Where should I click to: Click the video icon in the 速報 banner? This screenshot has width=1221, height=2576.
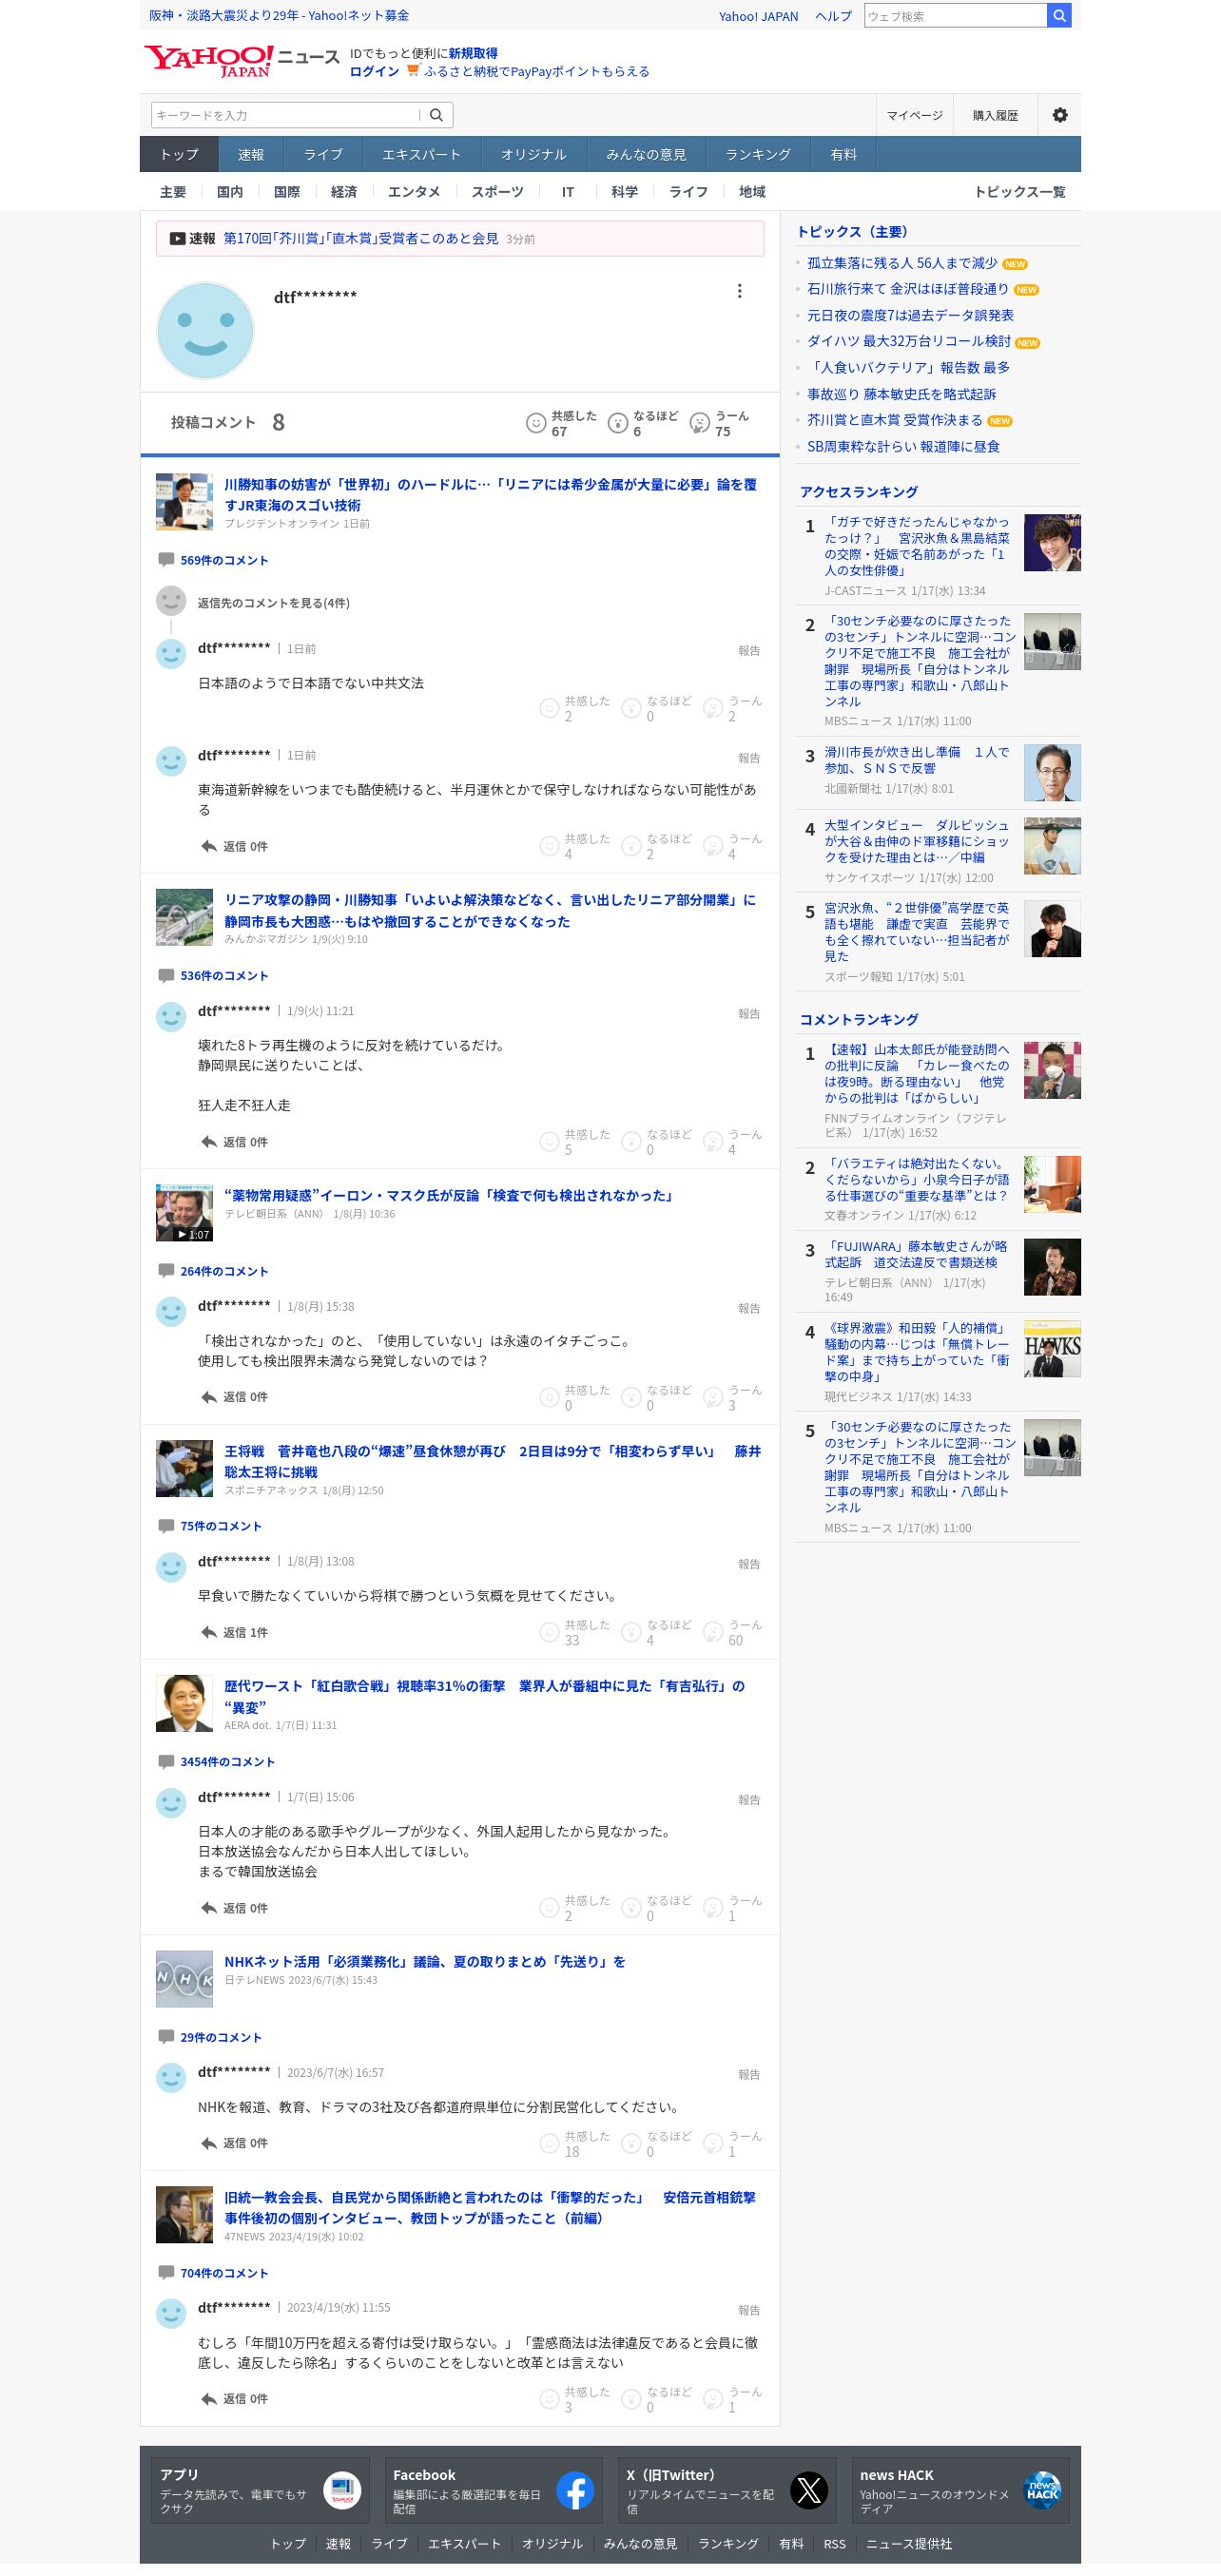pos(178,239)
